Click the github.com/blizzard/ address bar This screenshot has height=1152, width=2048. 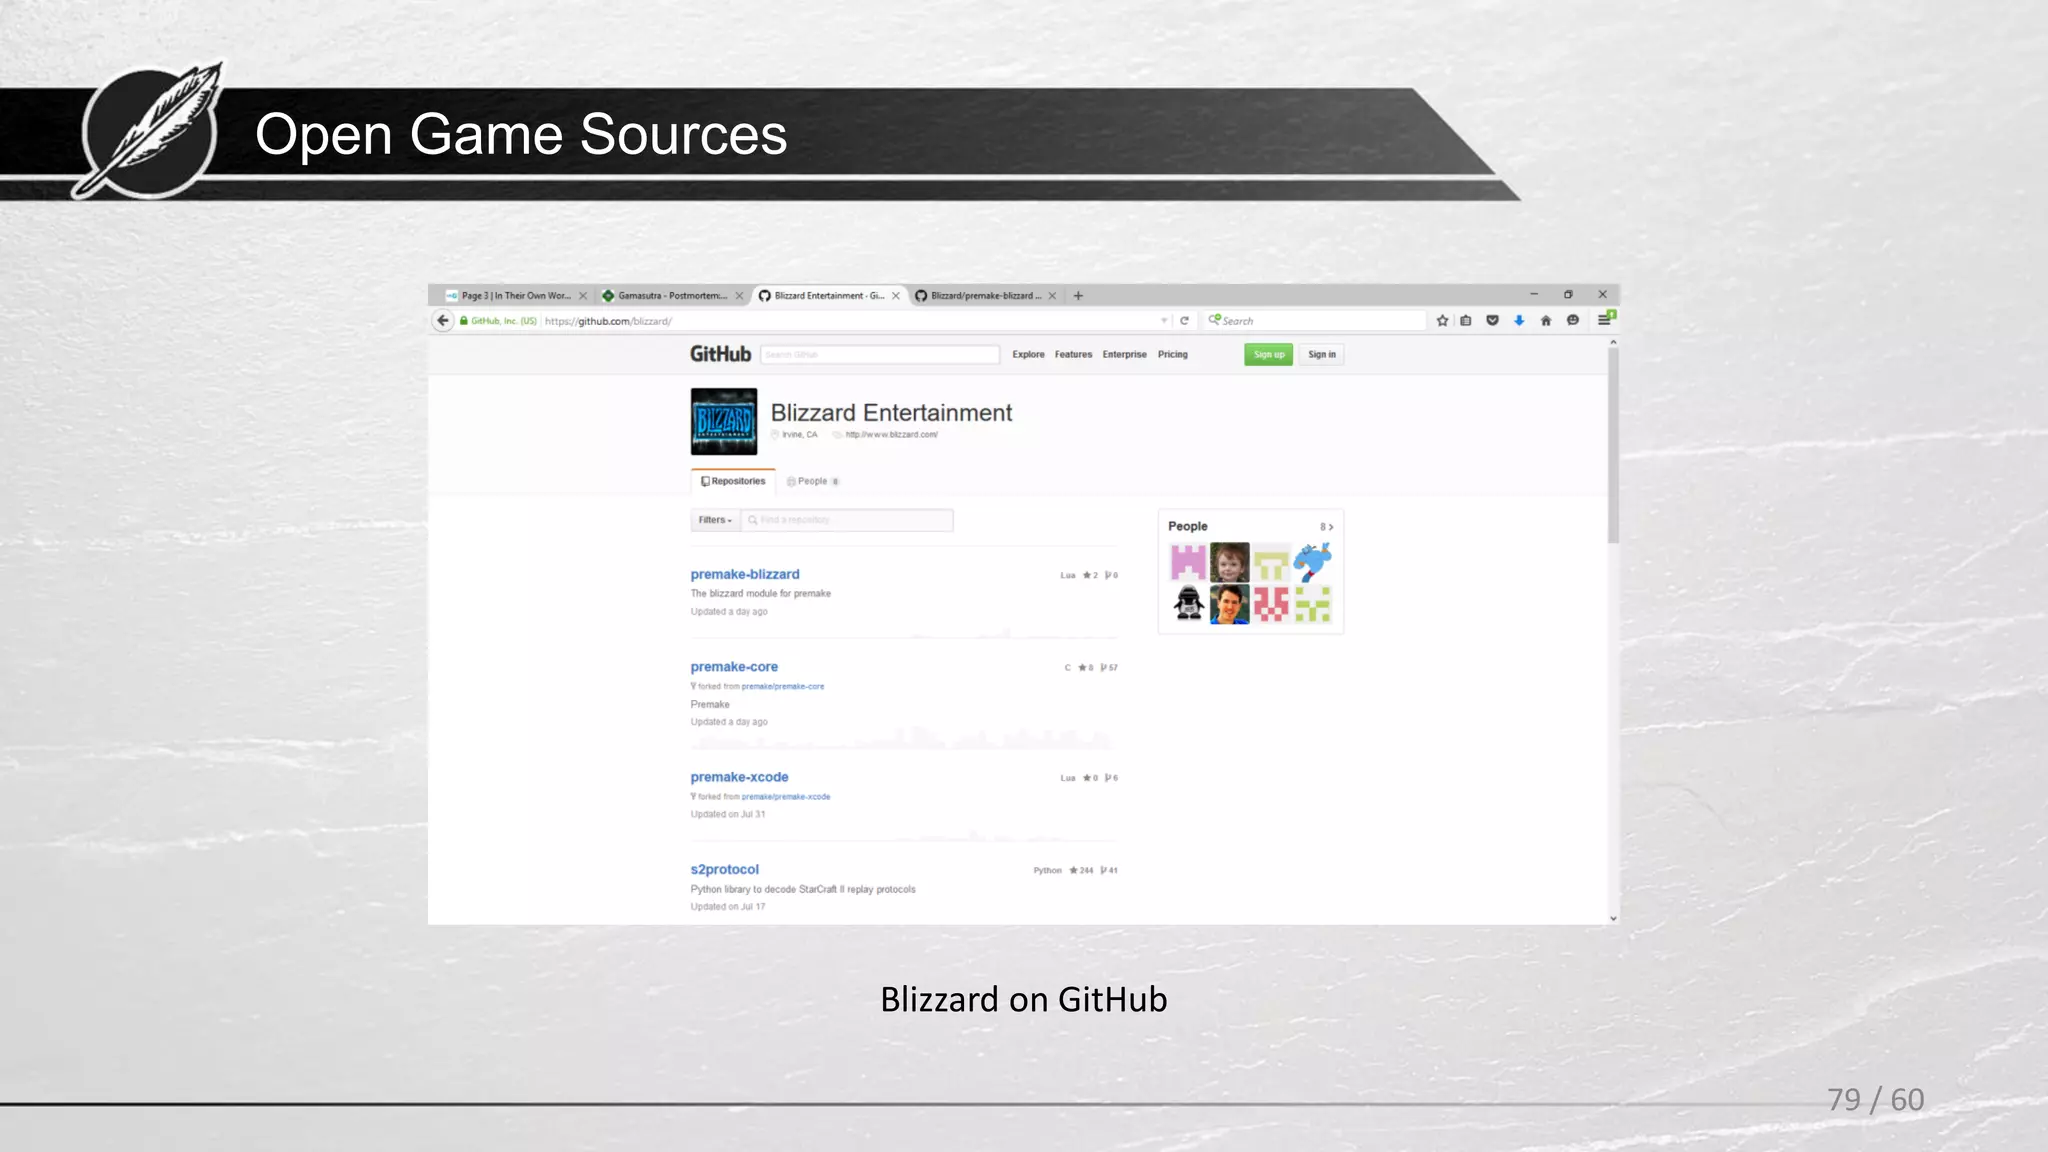850,321
